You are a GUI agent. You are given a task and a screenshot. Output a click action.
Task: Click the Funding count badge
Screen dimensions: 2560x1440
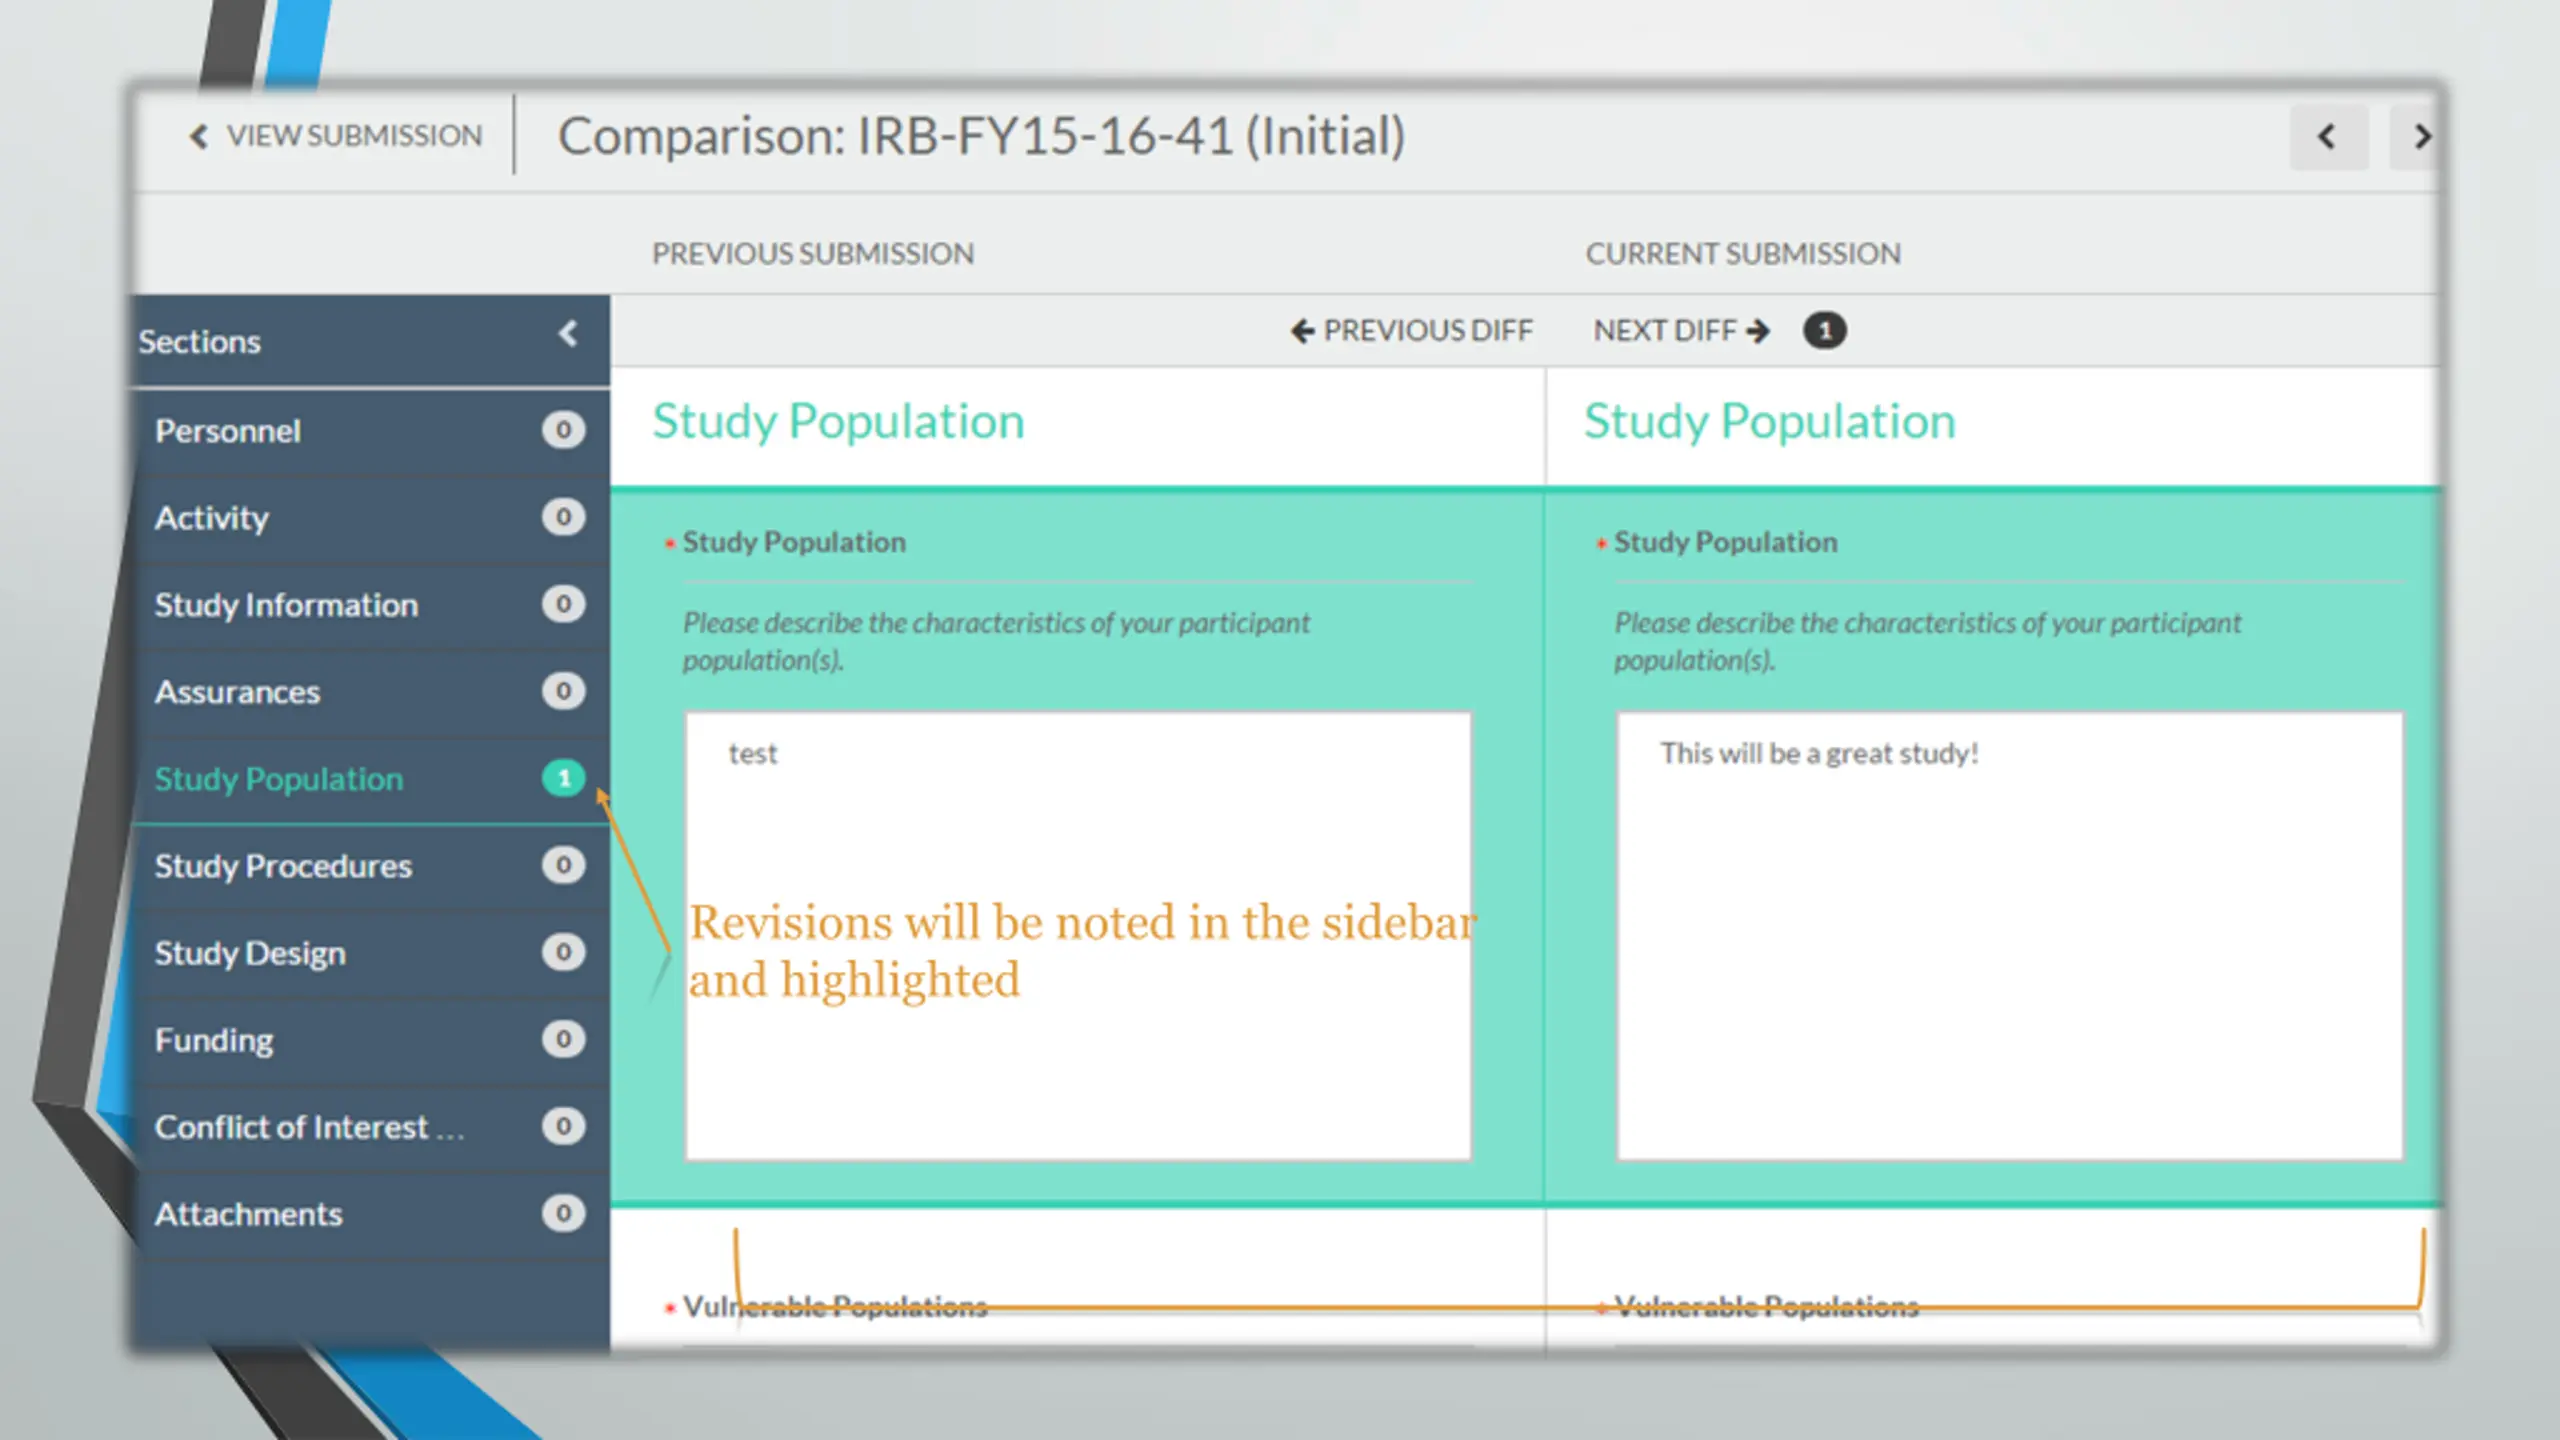tap(563, 1039)
